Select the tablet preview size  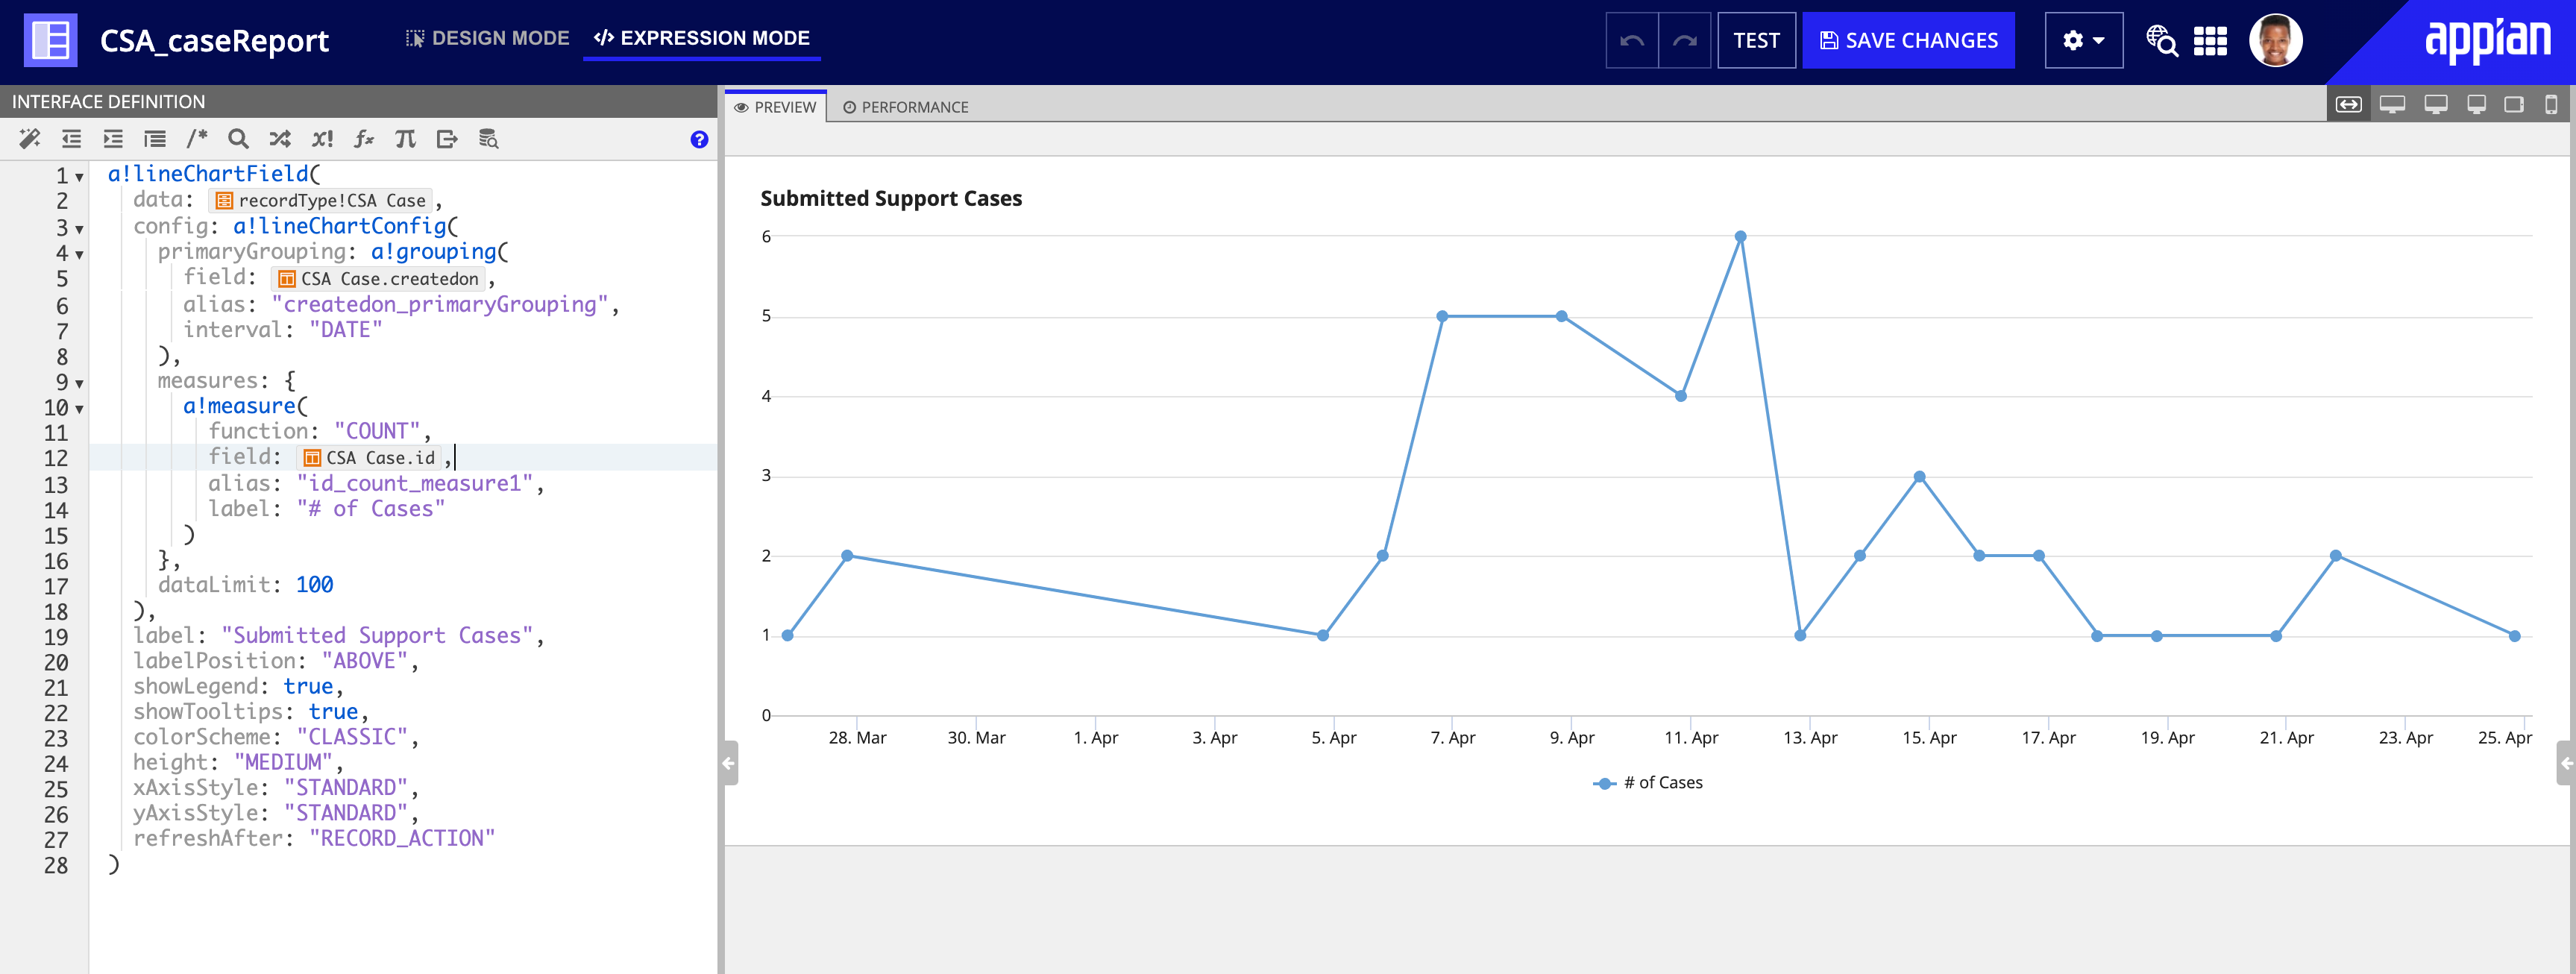coord(2514,105)
